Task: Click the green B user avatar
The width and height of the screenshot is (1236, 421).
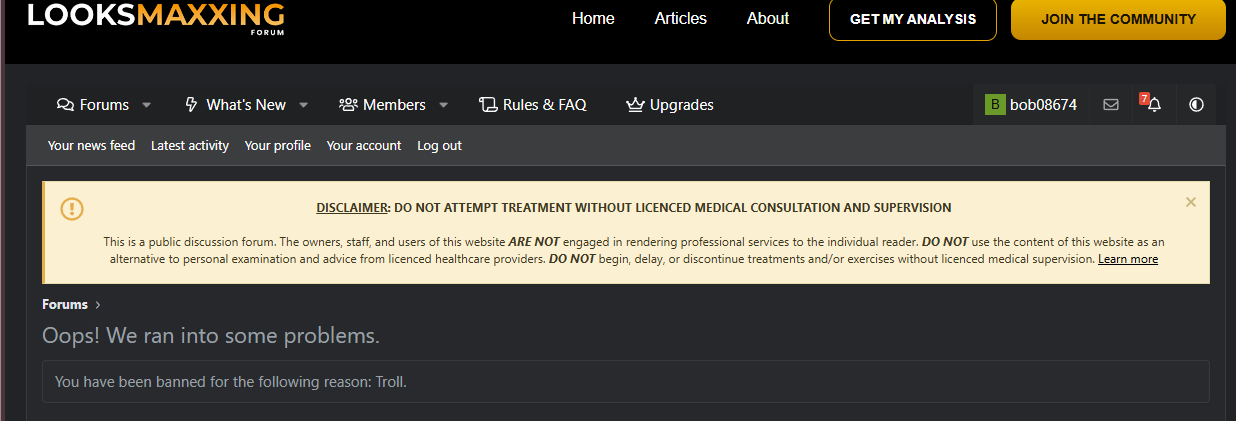Action: (995, 104)
